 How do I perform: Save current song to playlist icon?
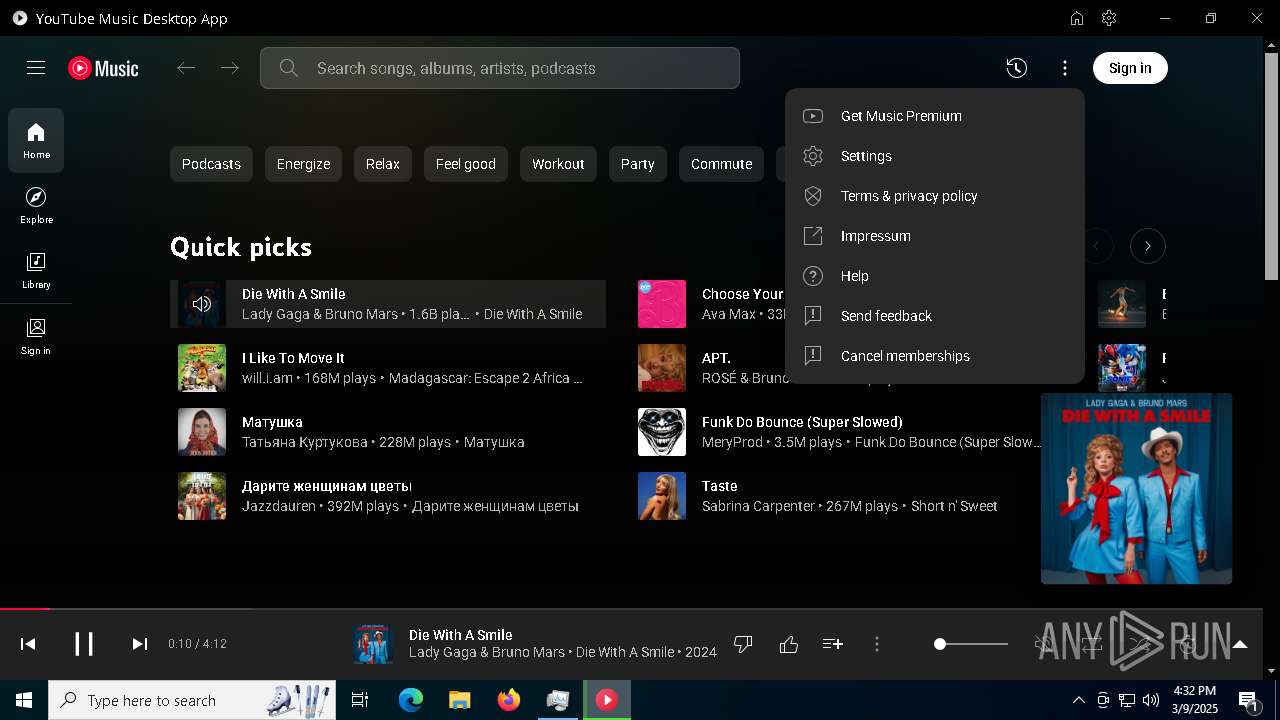[x=833, y=644]
